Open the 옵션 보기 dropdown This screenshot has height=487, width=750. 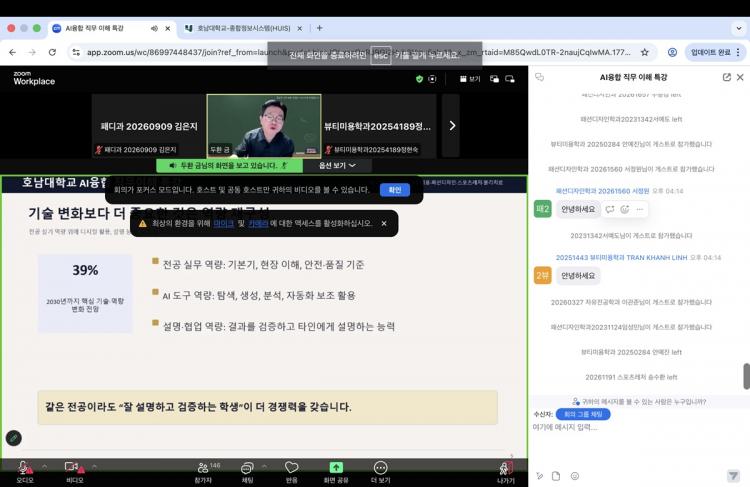(x=339, y=165)
